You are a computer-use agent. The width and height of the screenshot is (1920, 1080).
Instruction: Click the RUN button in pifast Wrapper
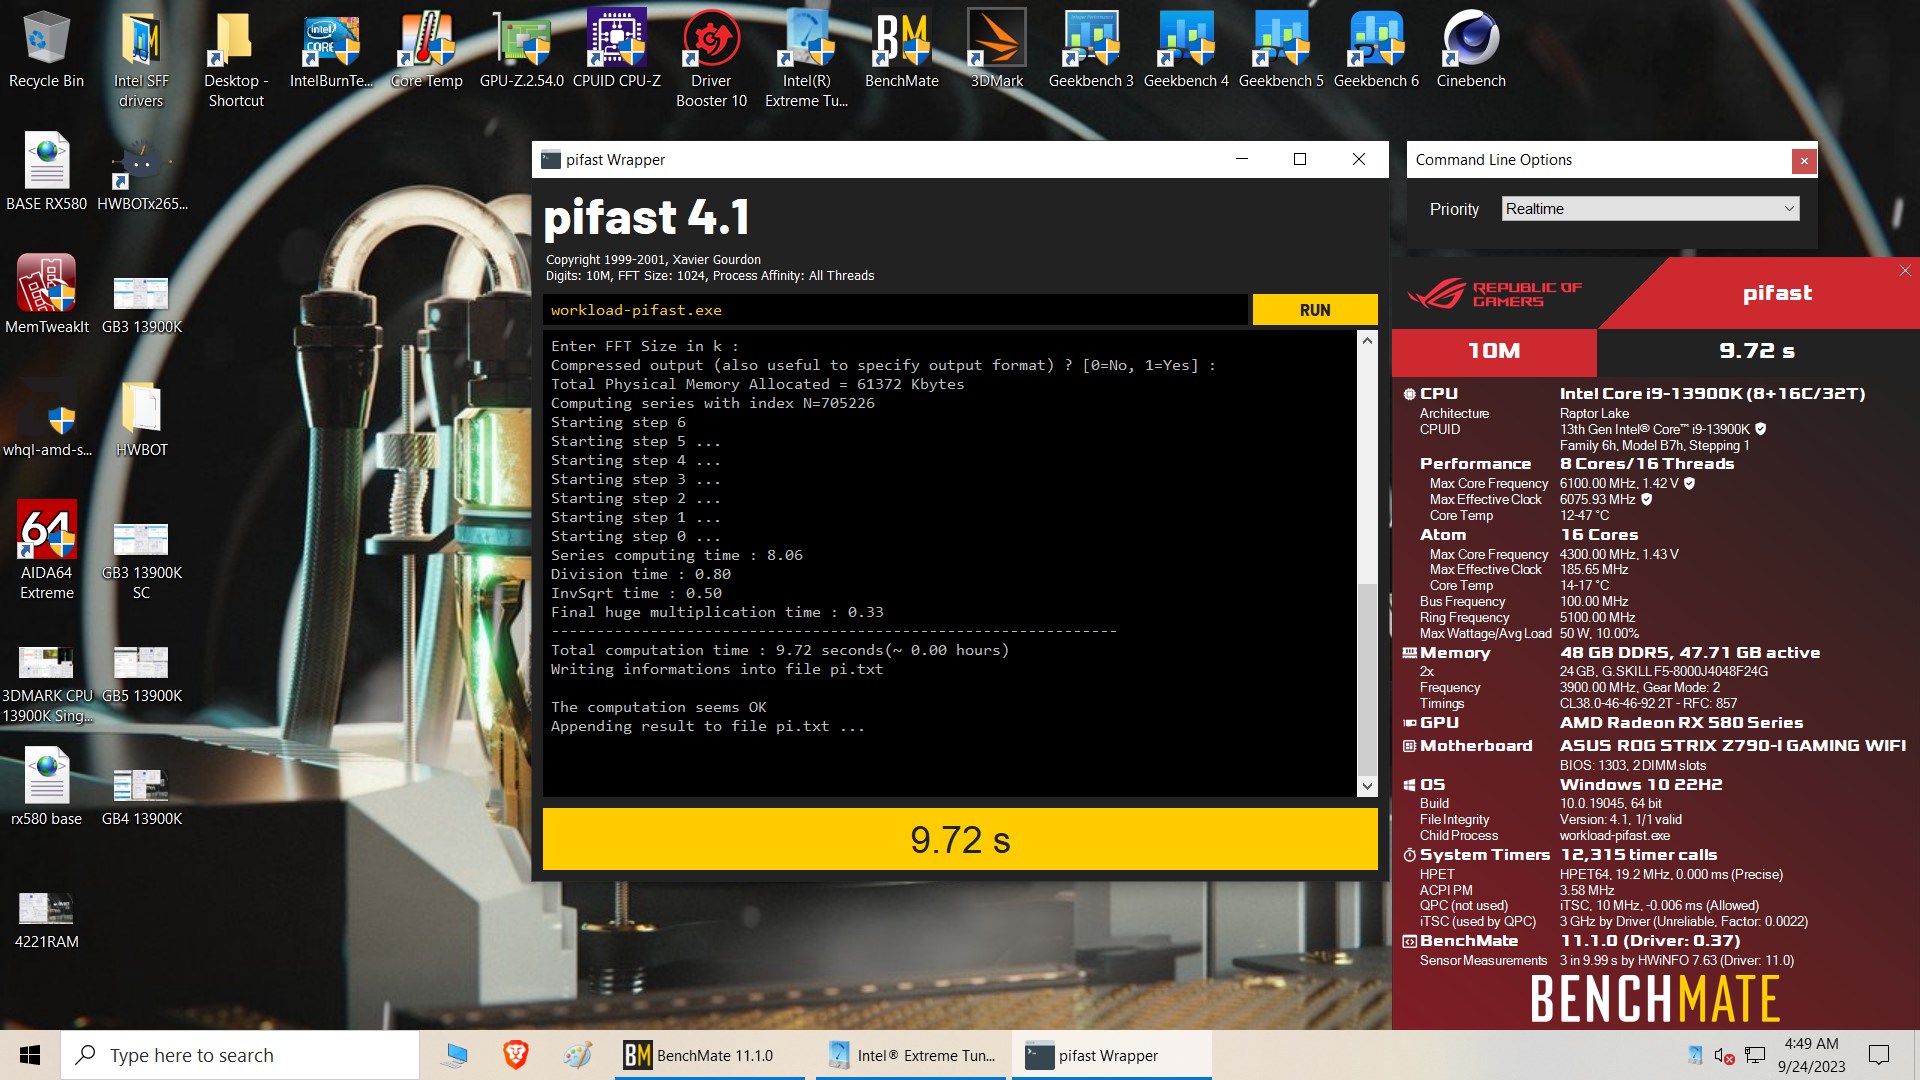(x=1314, y=310)
